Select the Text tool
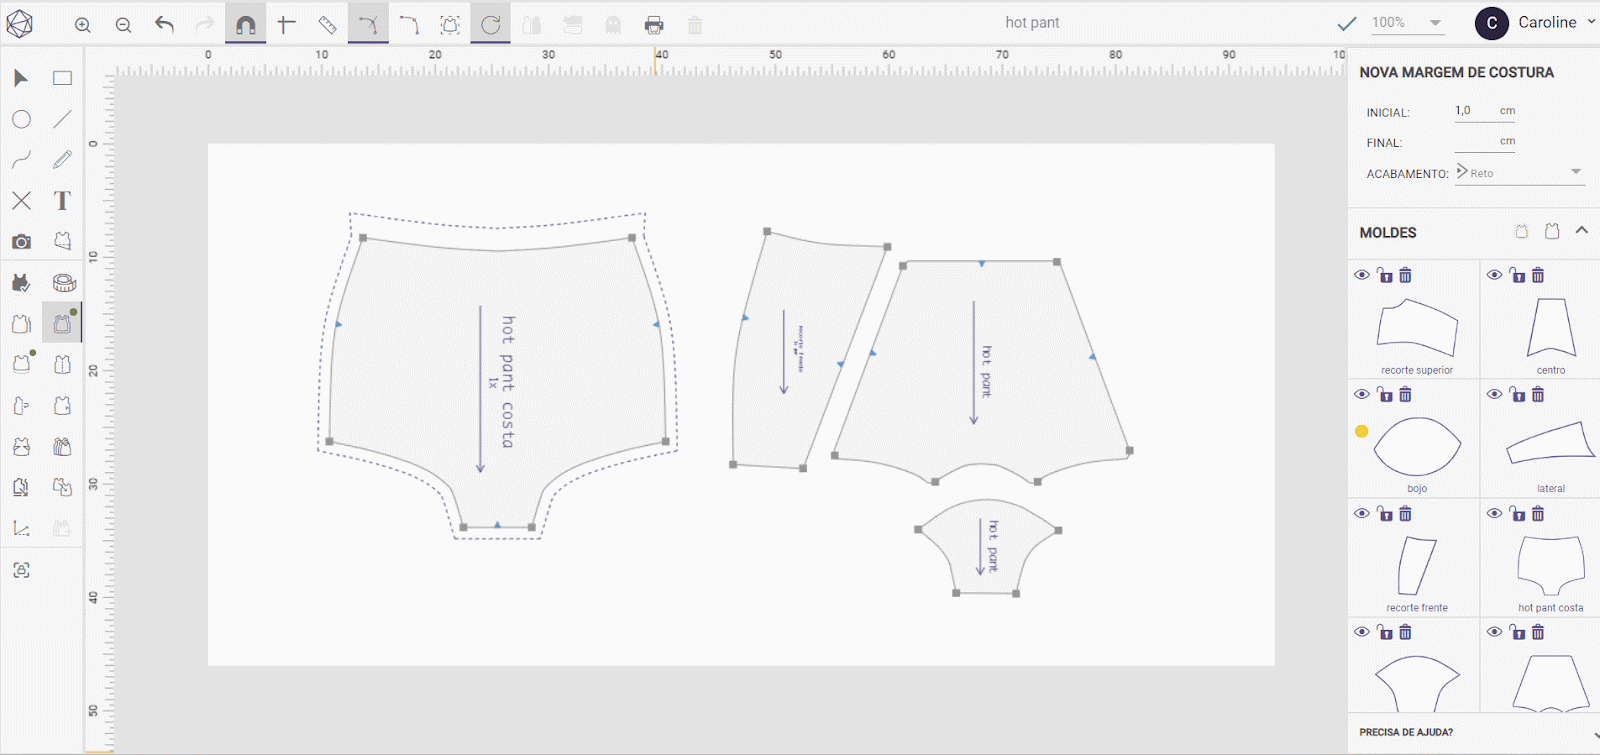 62,201
